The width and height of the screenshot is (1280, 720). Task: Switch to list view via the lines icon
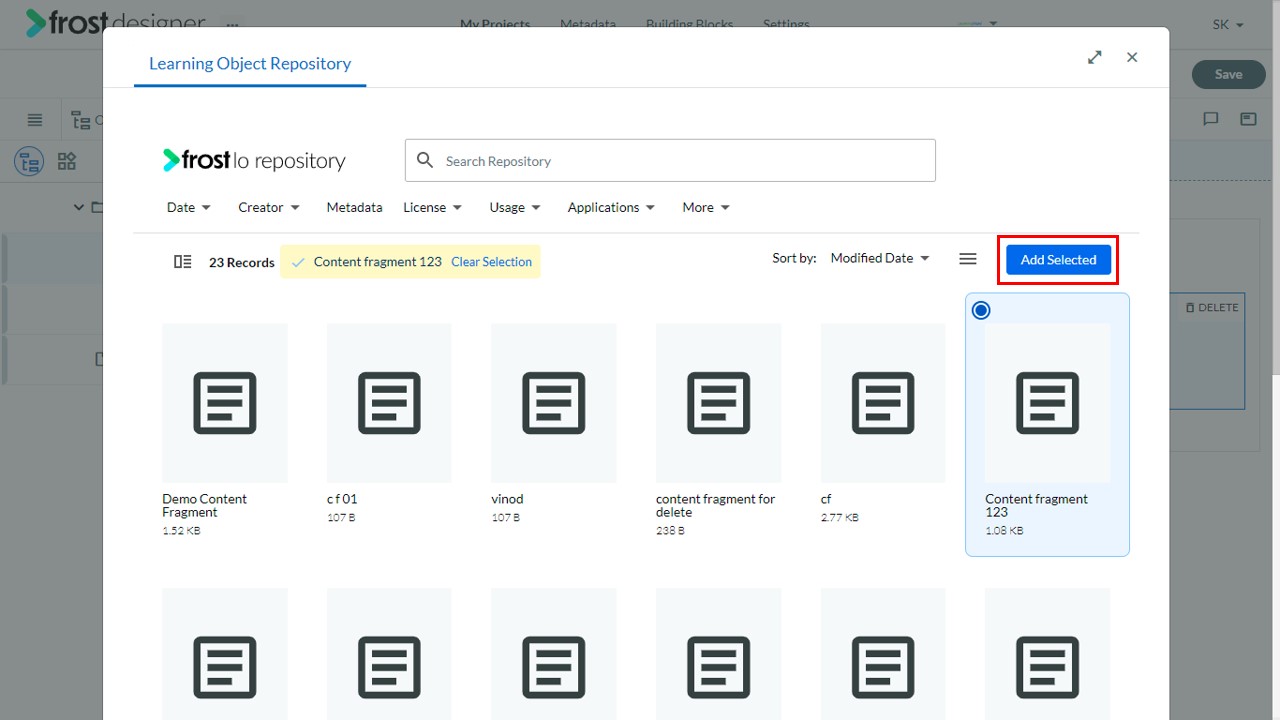click(967, 259)
